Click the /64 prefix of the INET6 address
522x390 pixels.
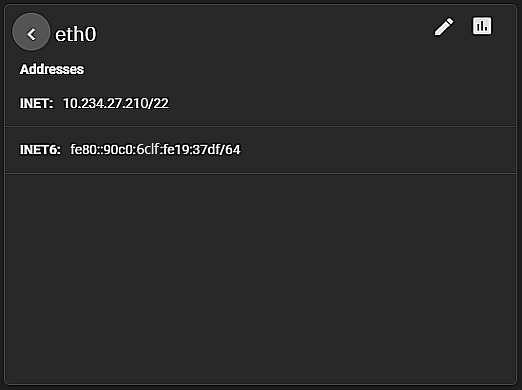(x=229, y=149)
